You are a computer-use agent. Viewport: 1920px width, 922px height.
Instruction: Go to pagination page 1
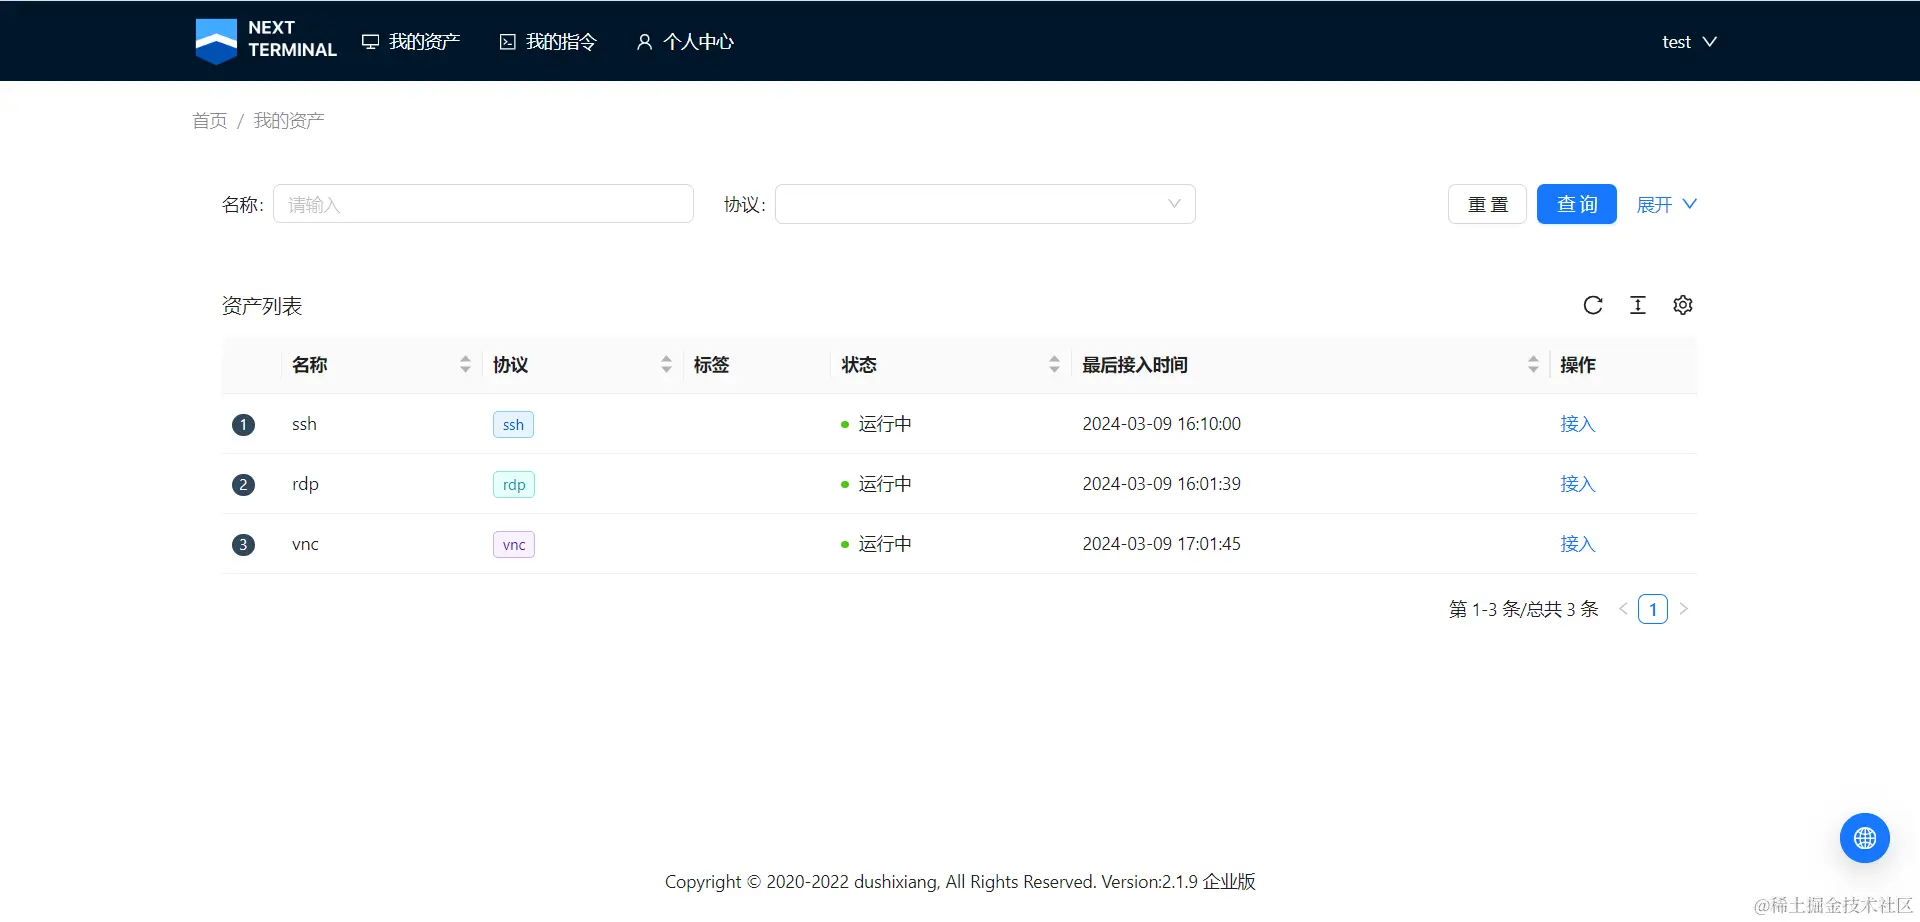1653,609
